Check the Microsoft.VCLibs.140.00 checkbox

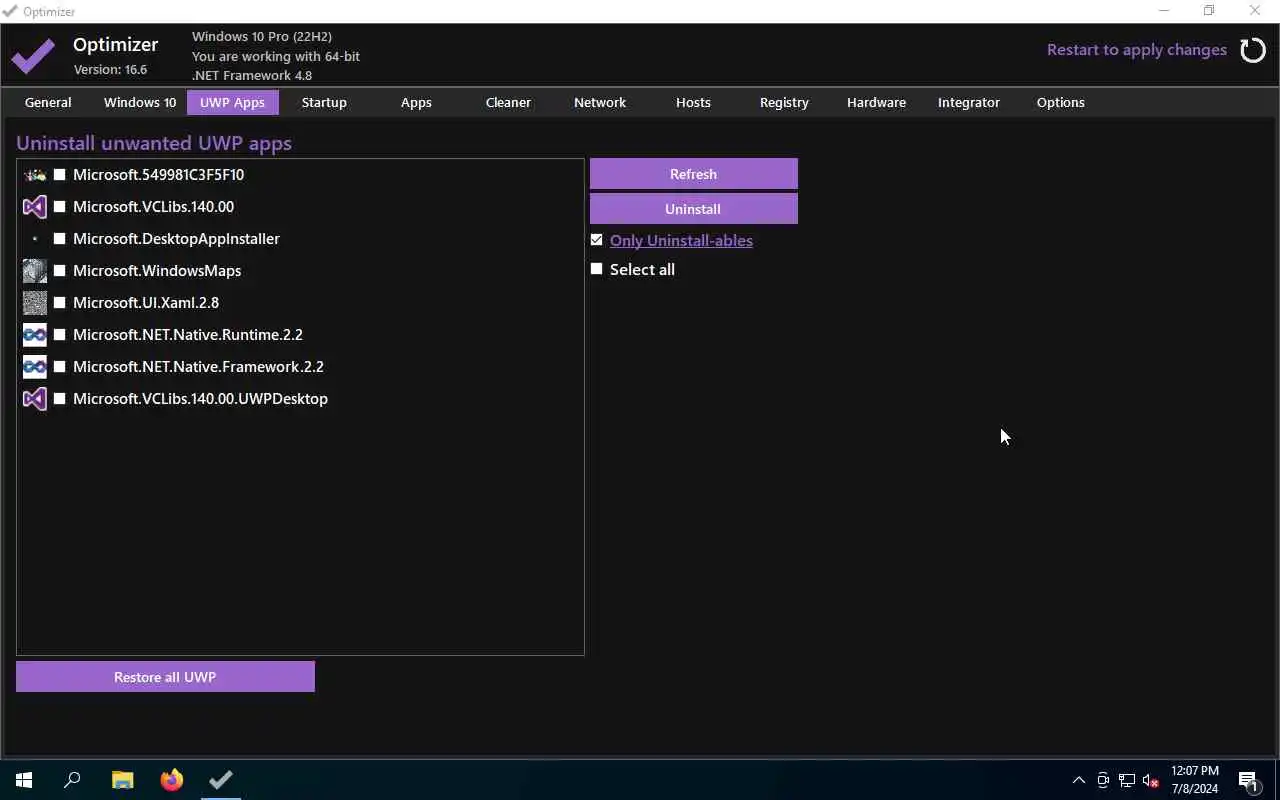[x=60, y=207]
